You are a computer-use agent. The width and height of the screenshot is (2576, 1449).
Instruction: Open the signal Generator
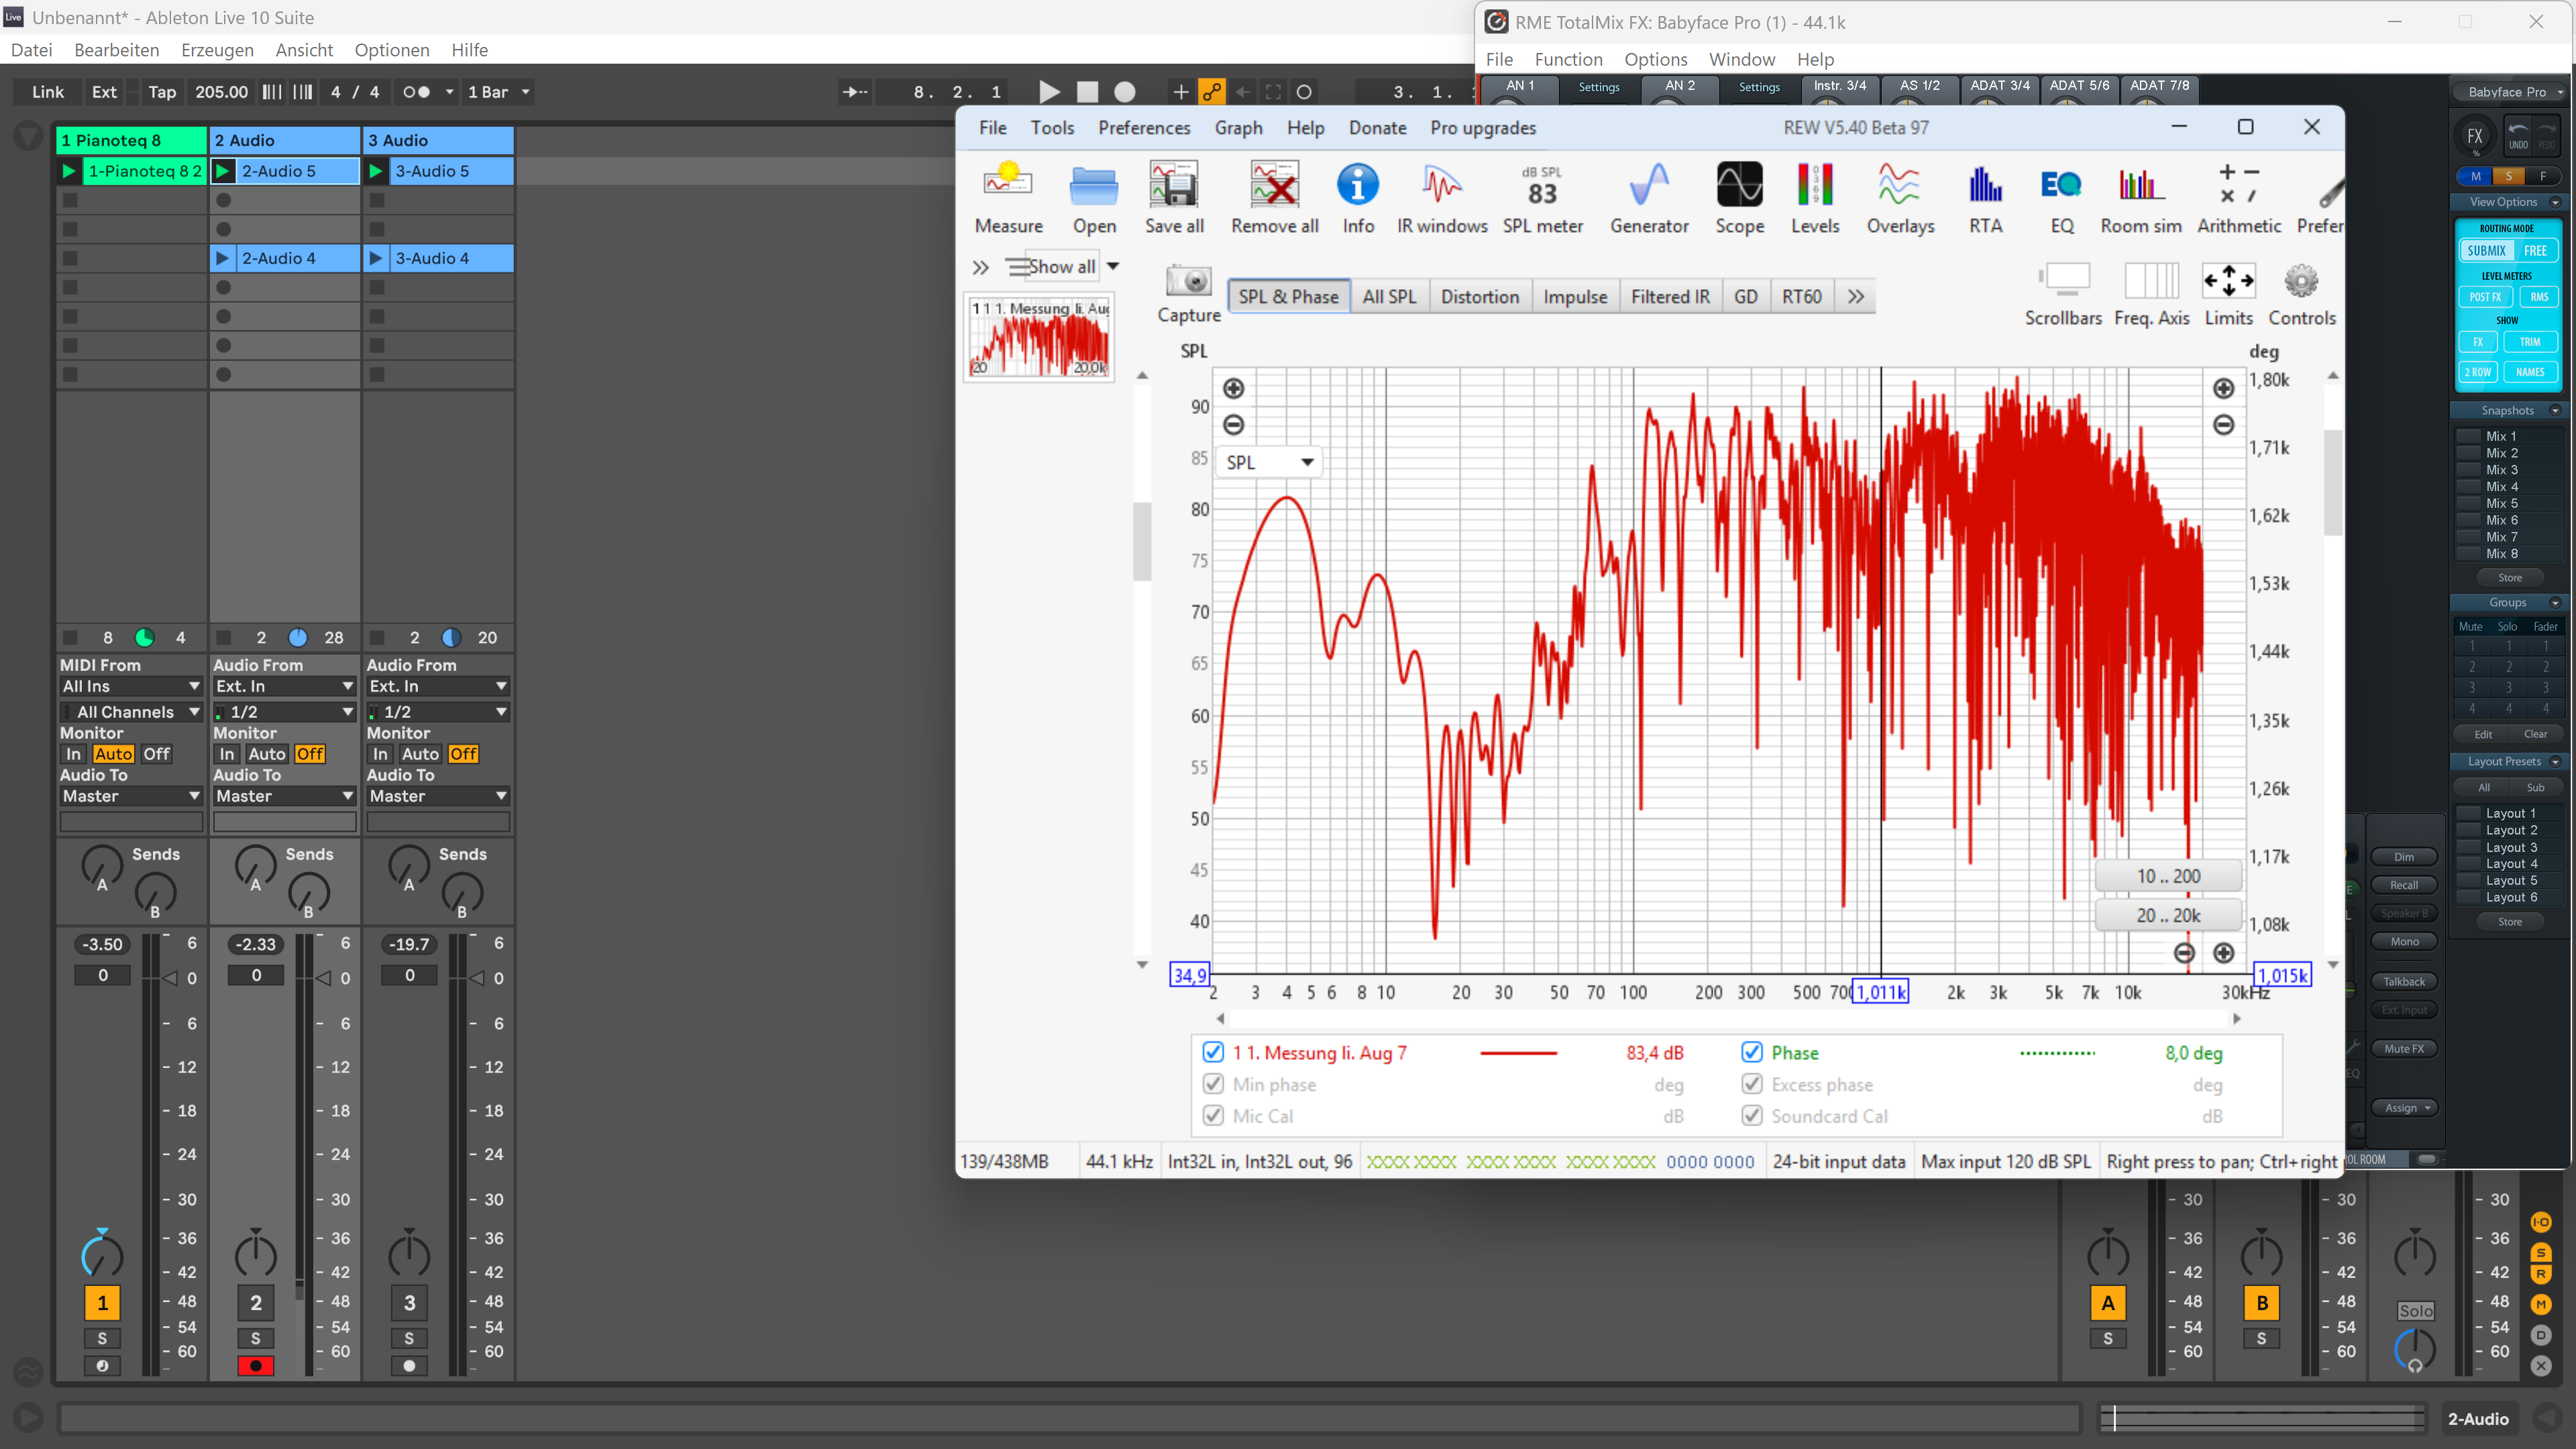click(x=1649, y=197)
